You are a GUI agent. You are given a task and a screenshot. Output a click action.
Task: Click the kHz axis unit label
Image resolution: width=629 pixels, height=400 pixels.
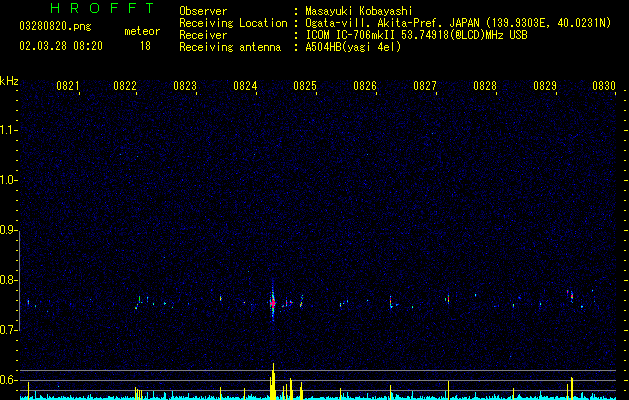(9, 81)
